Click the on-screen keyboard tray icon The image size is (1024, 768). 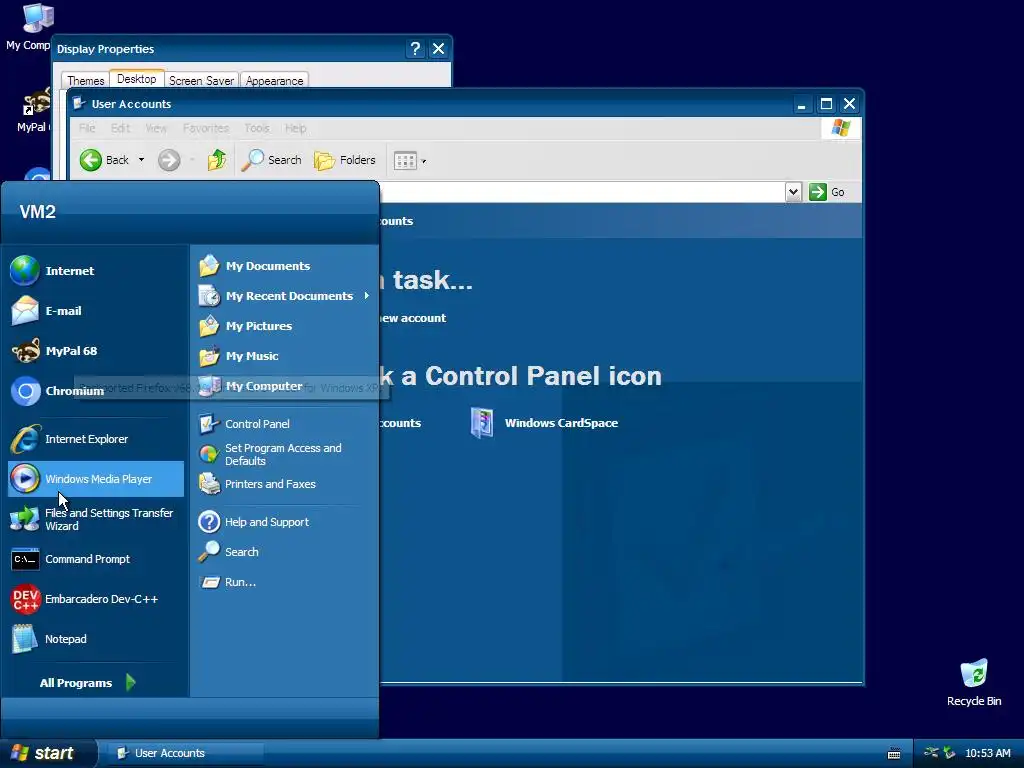[x=894, y=754]
